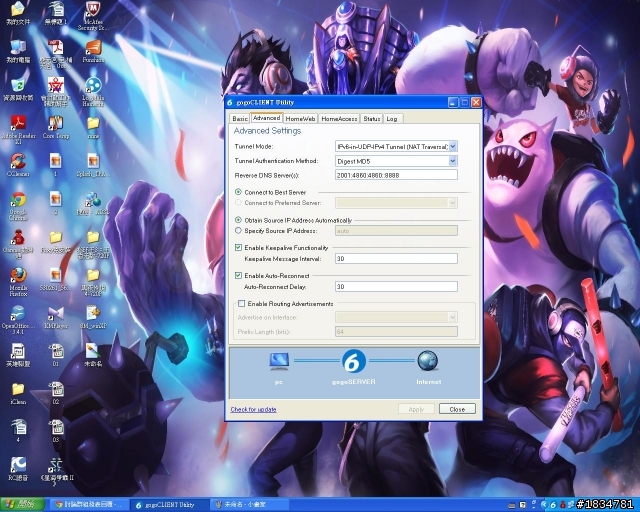Image resolution: width=640 pixels, height=512 pixels.
Task: Select Connect to Preferred Server option
Action: (x=238, y=203)
